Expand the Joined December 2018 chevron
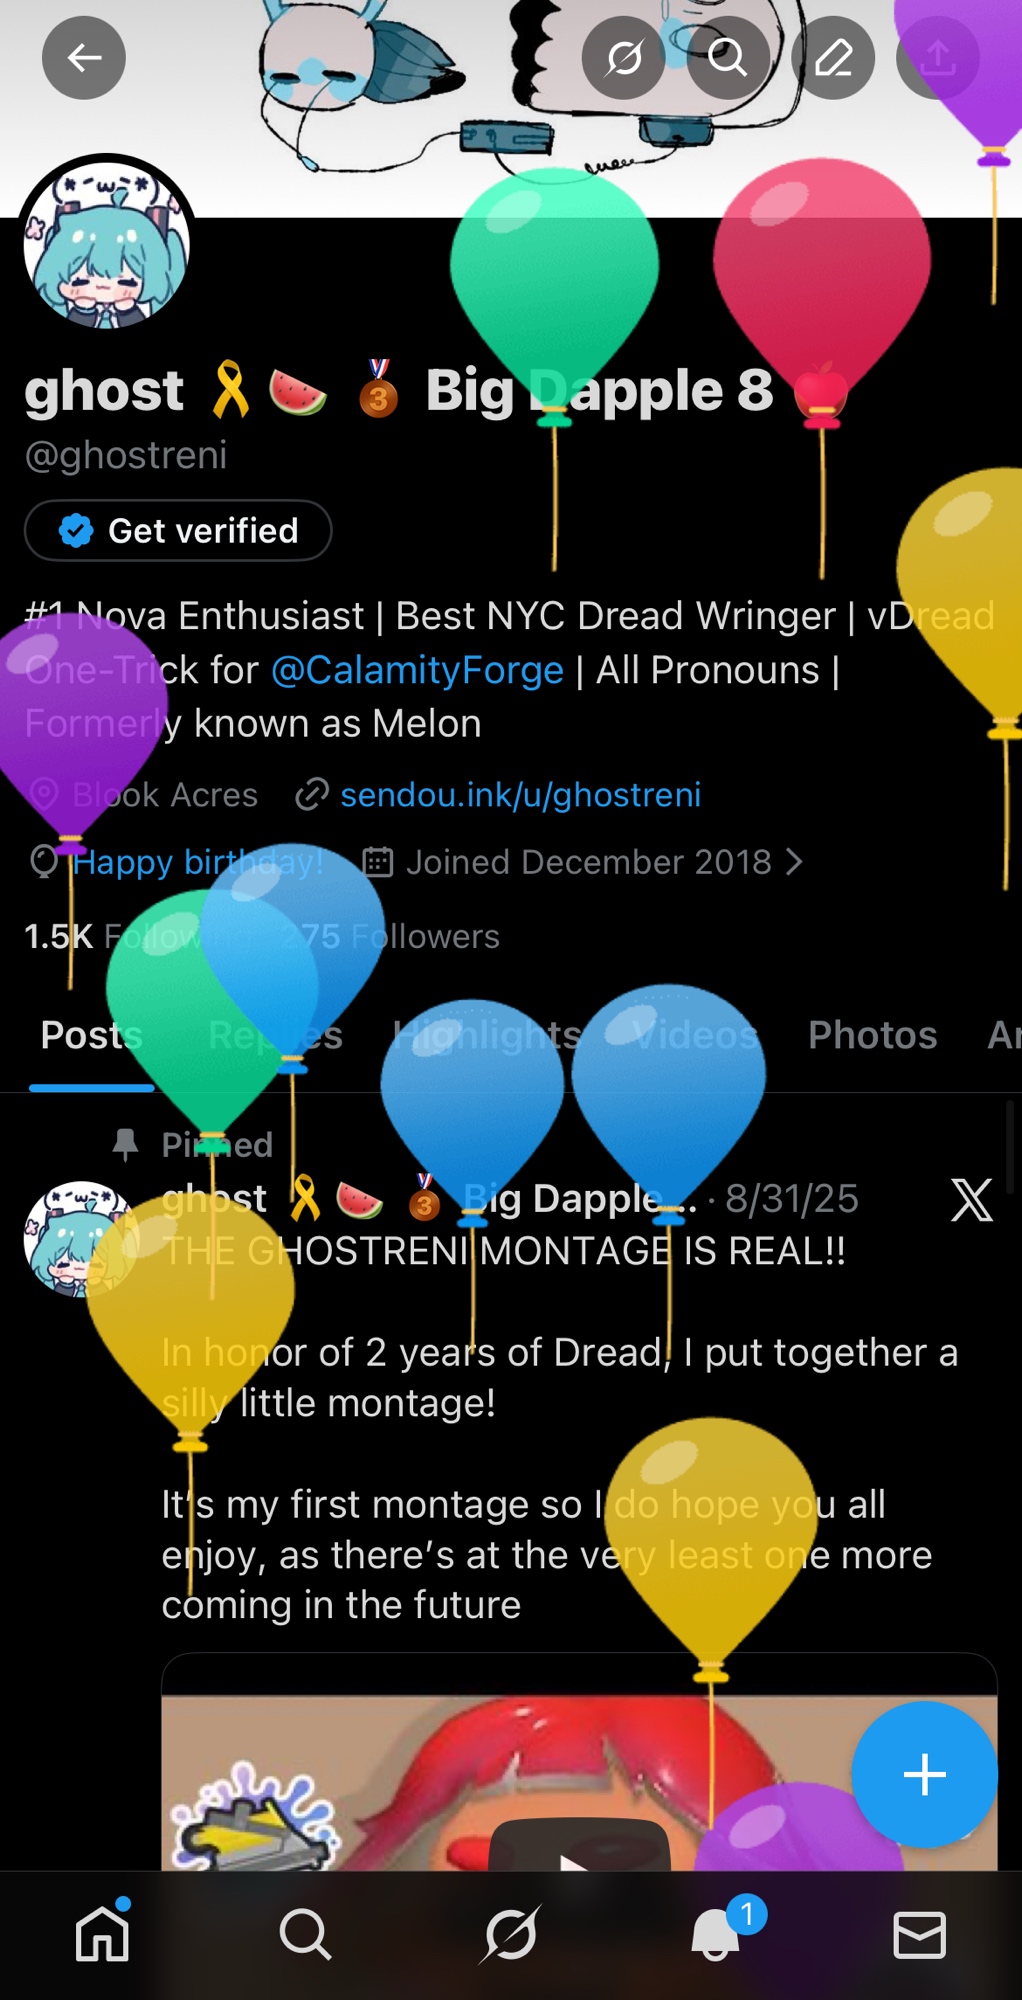Viewport: 1022px width, 2000px height. click(794, 862)
